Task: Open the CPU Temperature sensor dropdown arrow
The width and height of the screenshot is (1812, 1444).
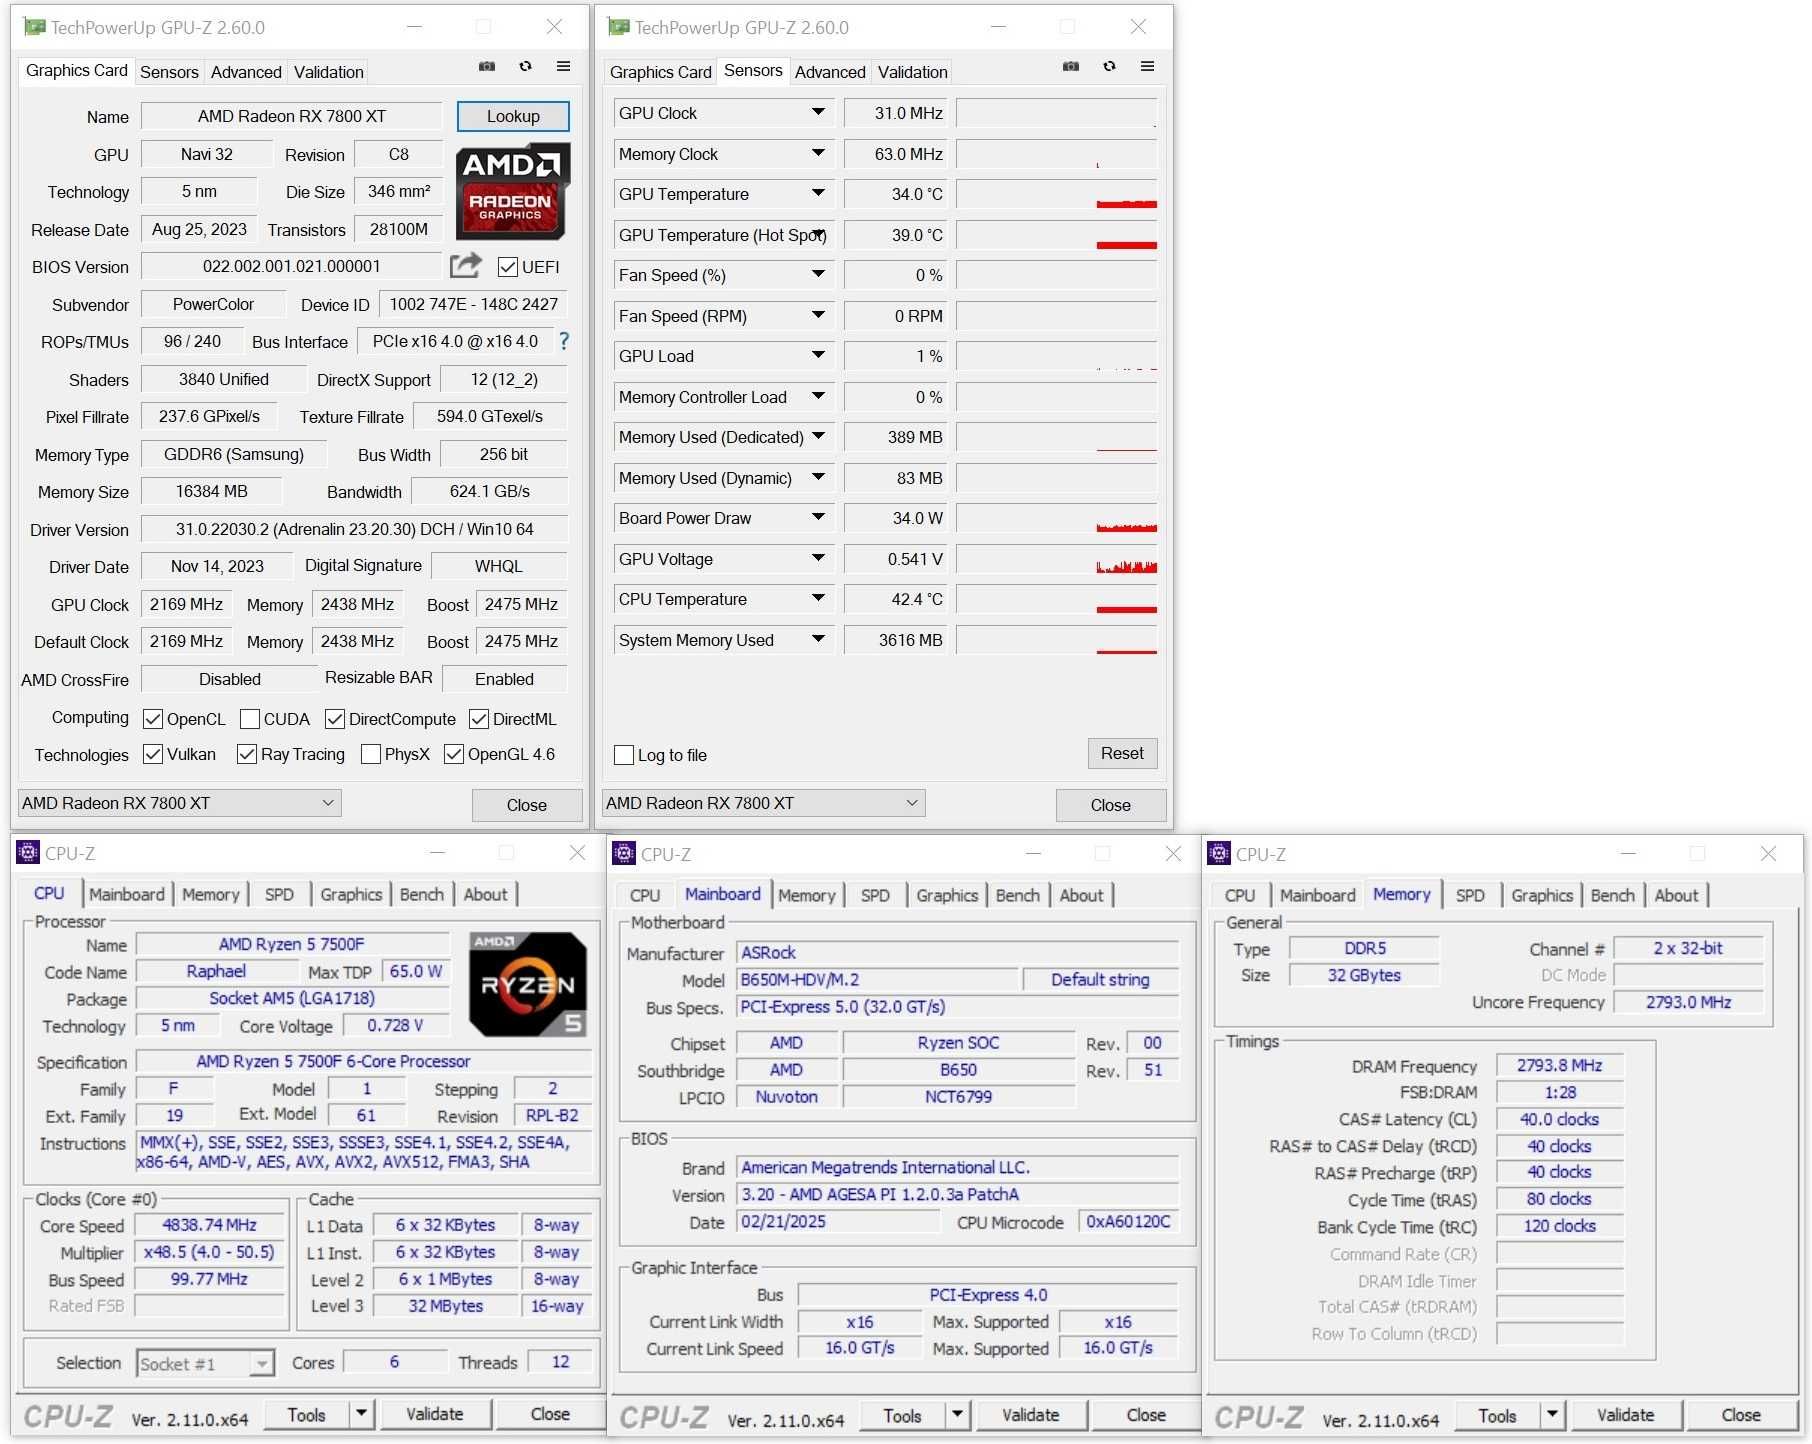Action: coord(818,598)
